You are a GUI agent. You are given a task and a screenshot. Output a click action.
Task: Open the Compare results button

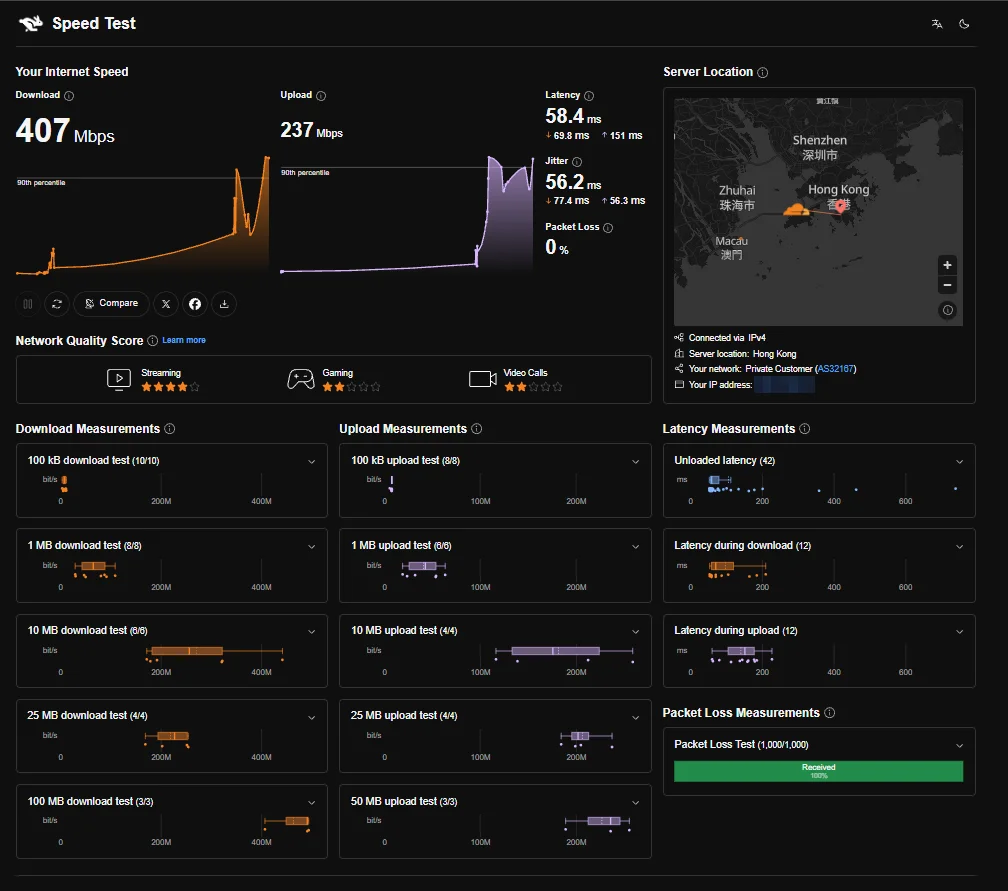pyautogui.click(x=111, y=303)
